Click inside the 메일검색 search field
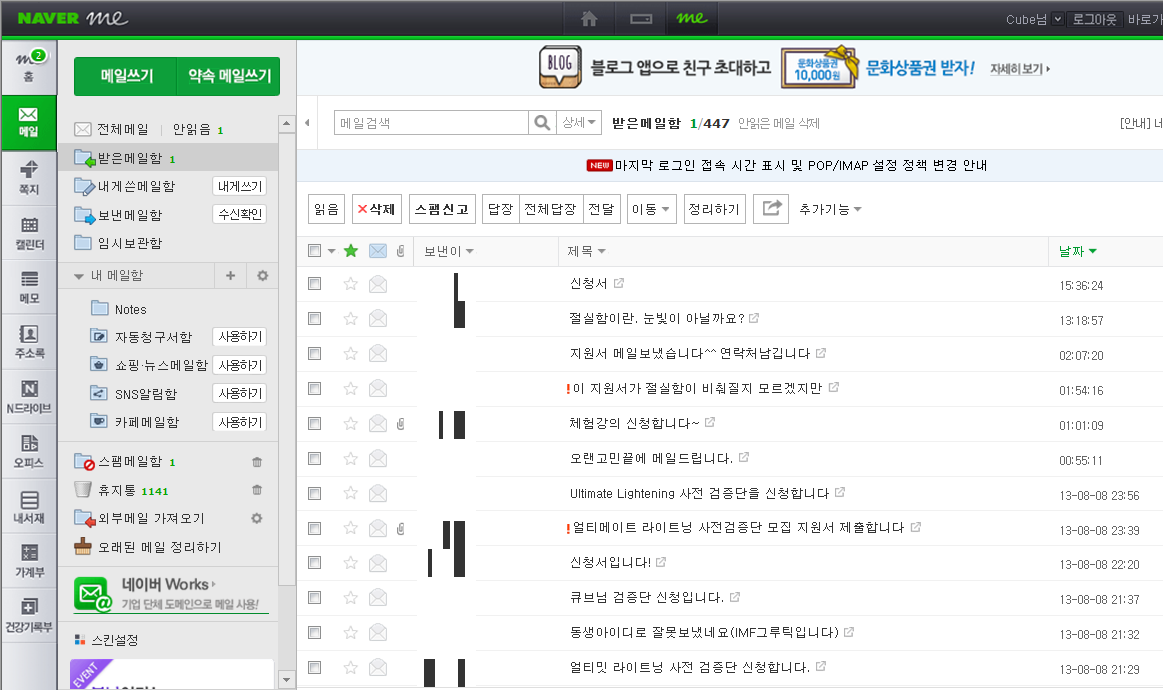The image size is (1163, 690). coord(430,121)
